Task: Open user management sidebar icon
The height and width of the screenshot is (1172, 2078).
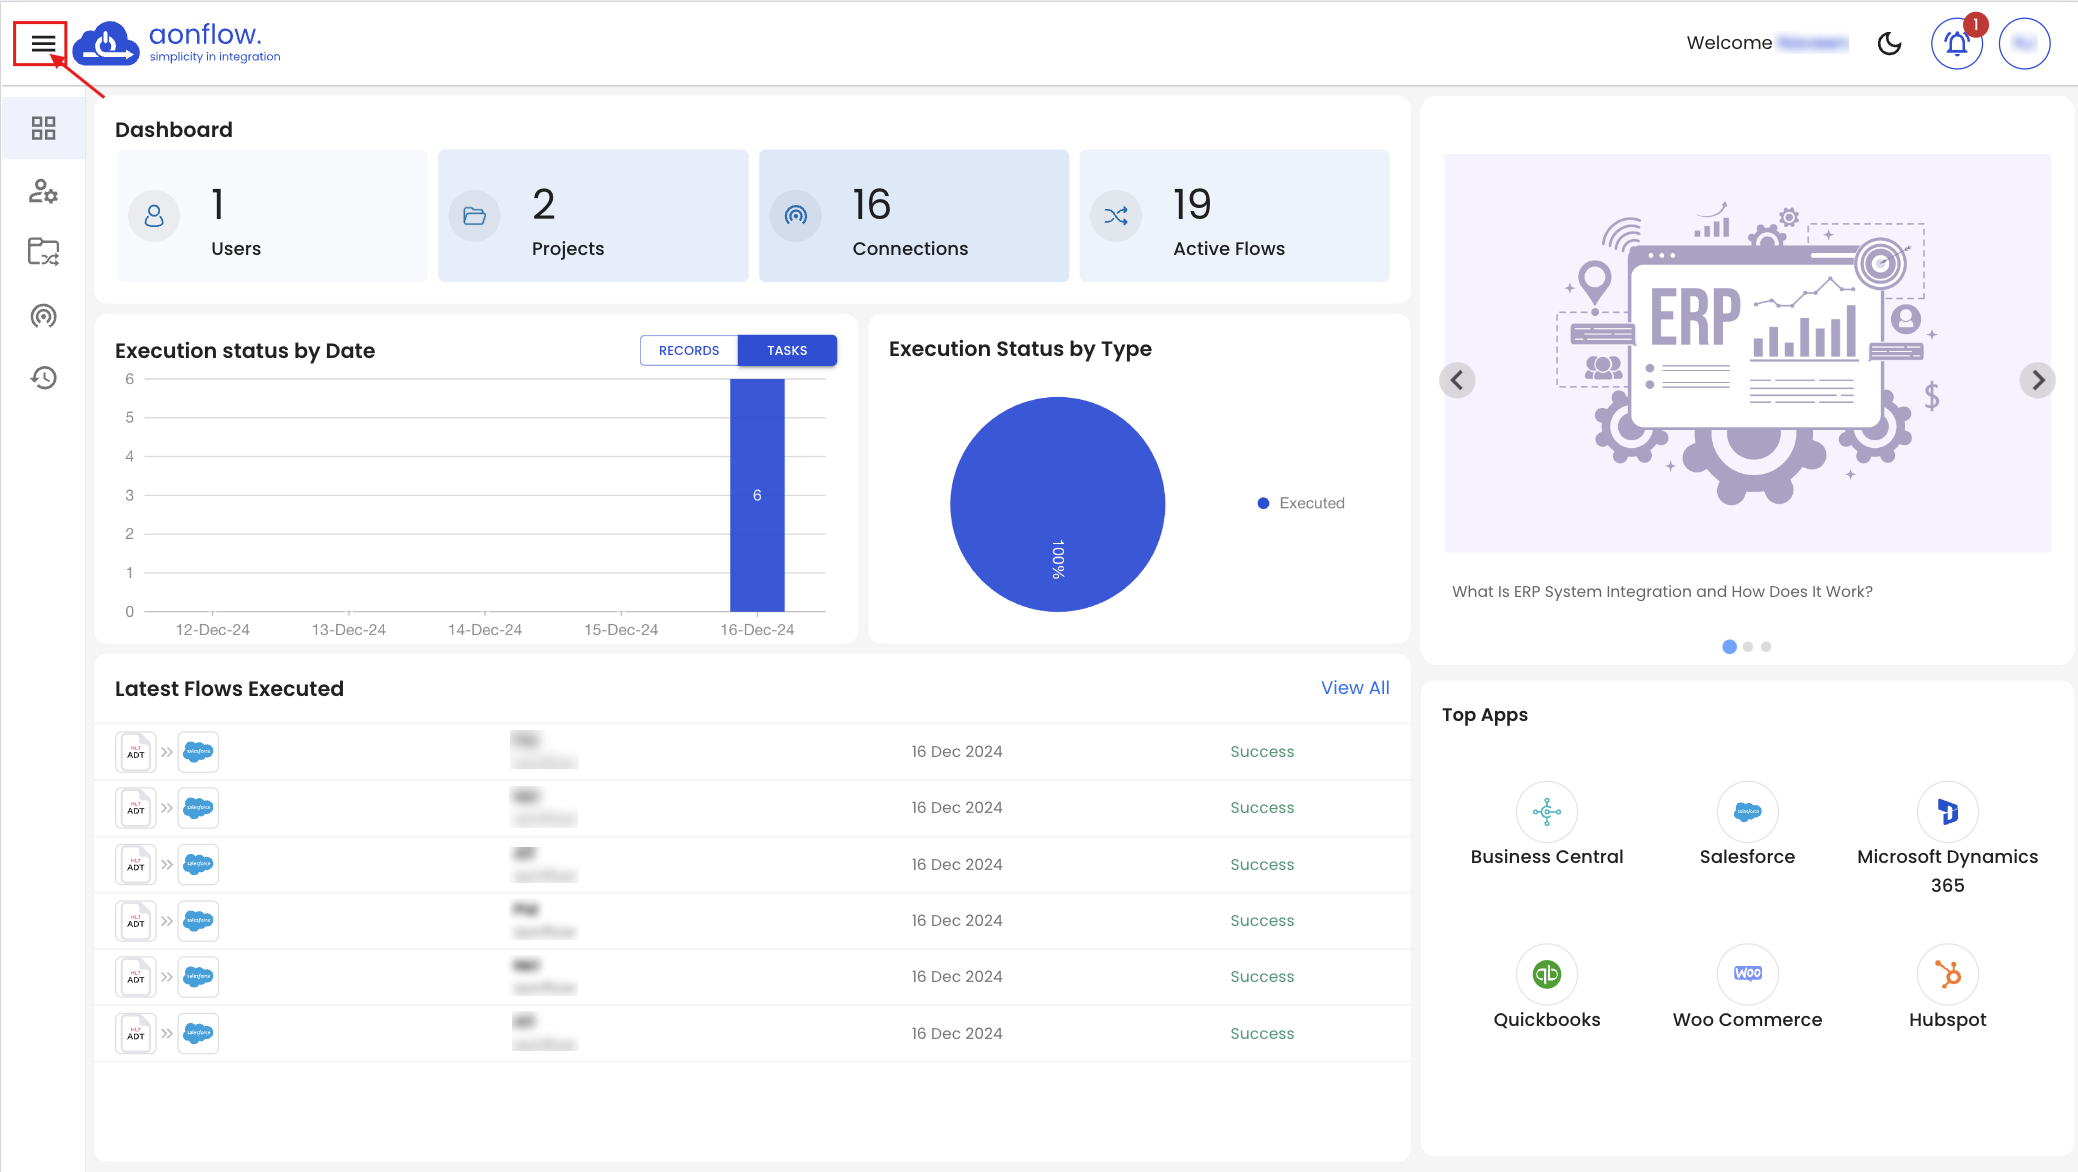Action: click(43, 191)
